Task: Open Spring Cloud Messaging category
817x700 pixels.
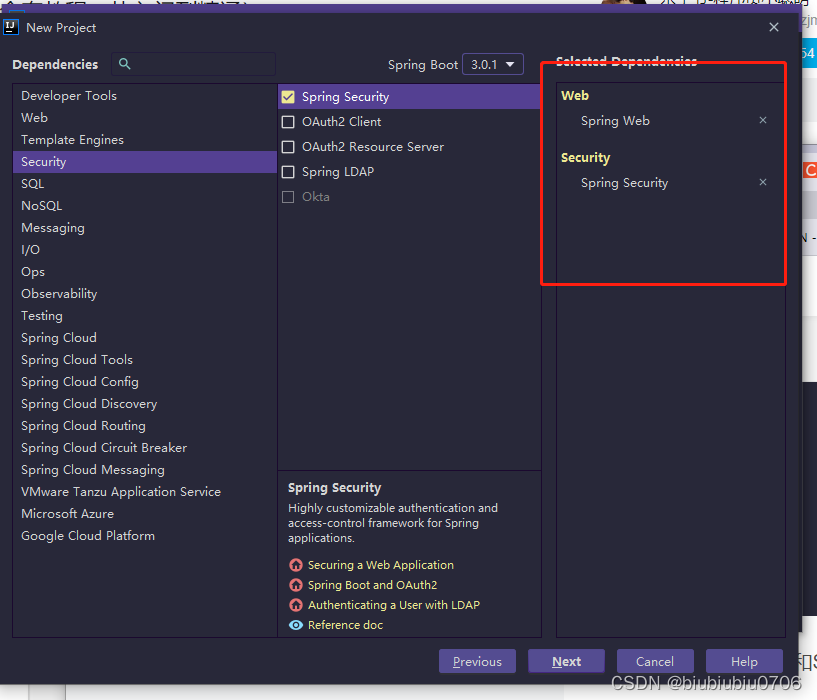Action: click(145, 470)
